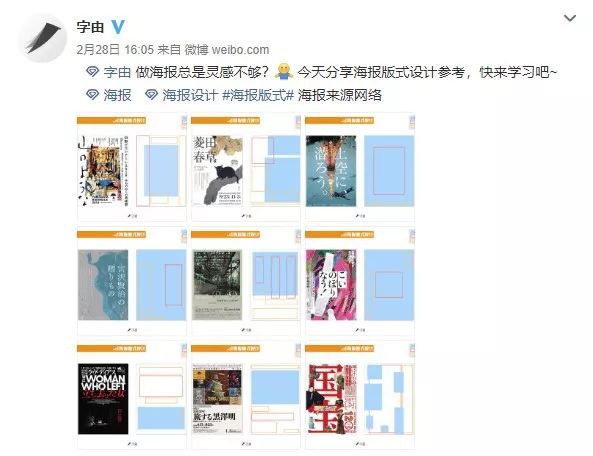Open the 宇由 username link in header
This screenshot has height=456, width=593.
point(90,27)
